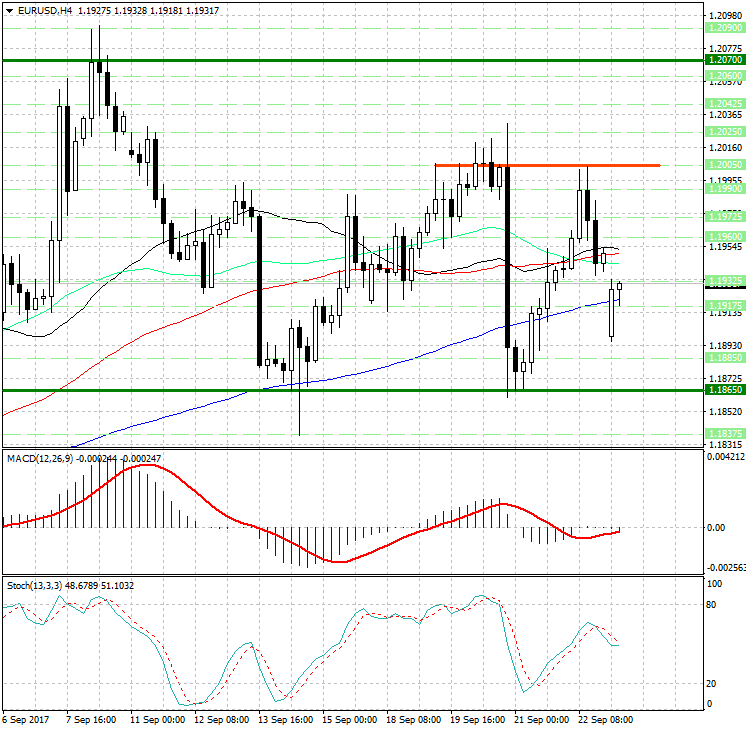
Task: Click the 0.004212 MACD scale value
Action: [x=726, y=457]
